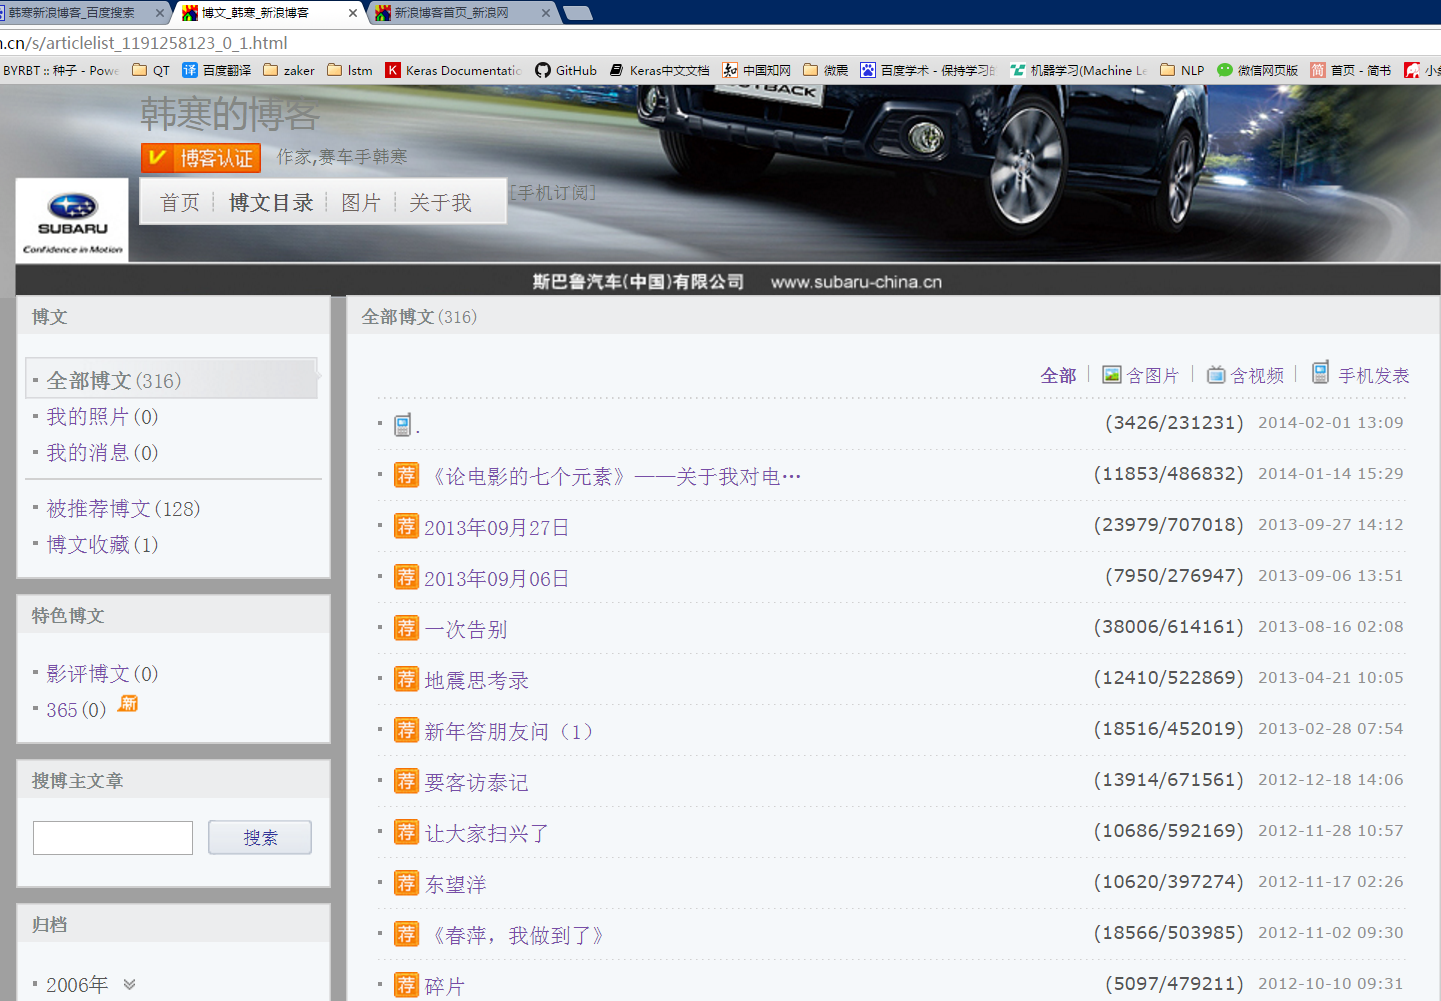Image resolution: width=1441 pixels, height=1001 pixels.
Task: Click the 博客认证 verification badge
Action: (201, 158)
